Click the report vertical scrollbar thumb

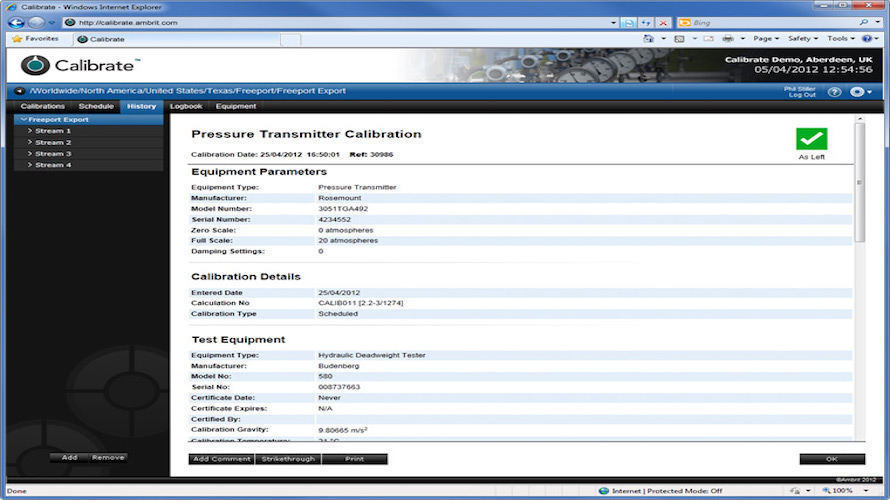[859, 182]
